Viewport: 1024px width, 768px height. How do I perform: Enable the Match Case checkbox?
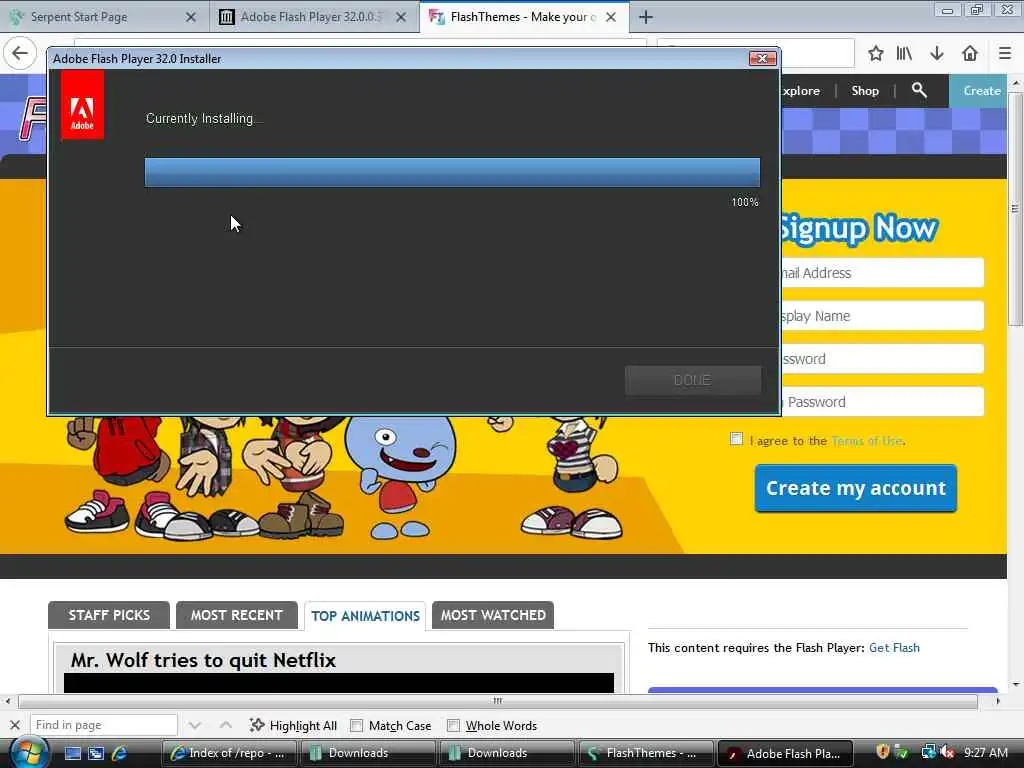[x=357, y=726]
